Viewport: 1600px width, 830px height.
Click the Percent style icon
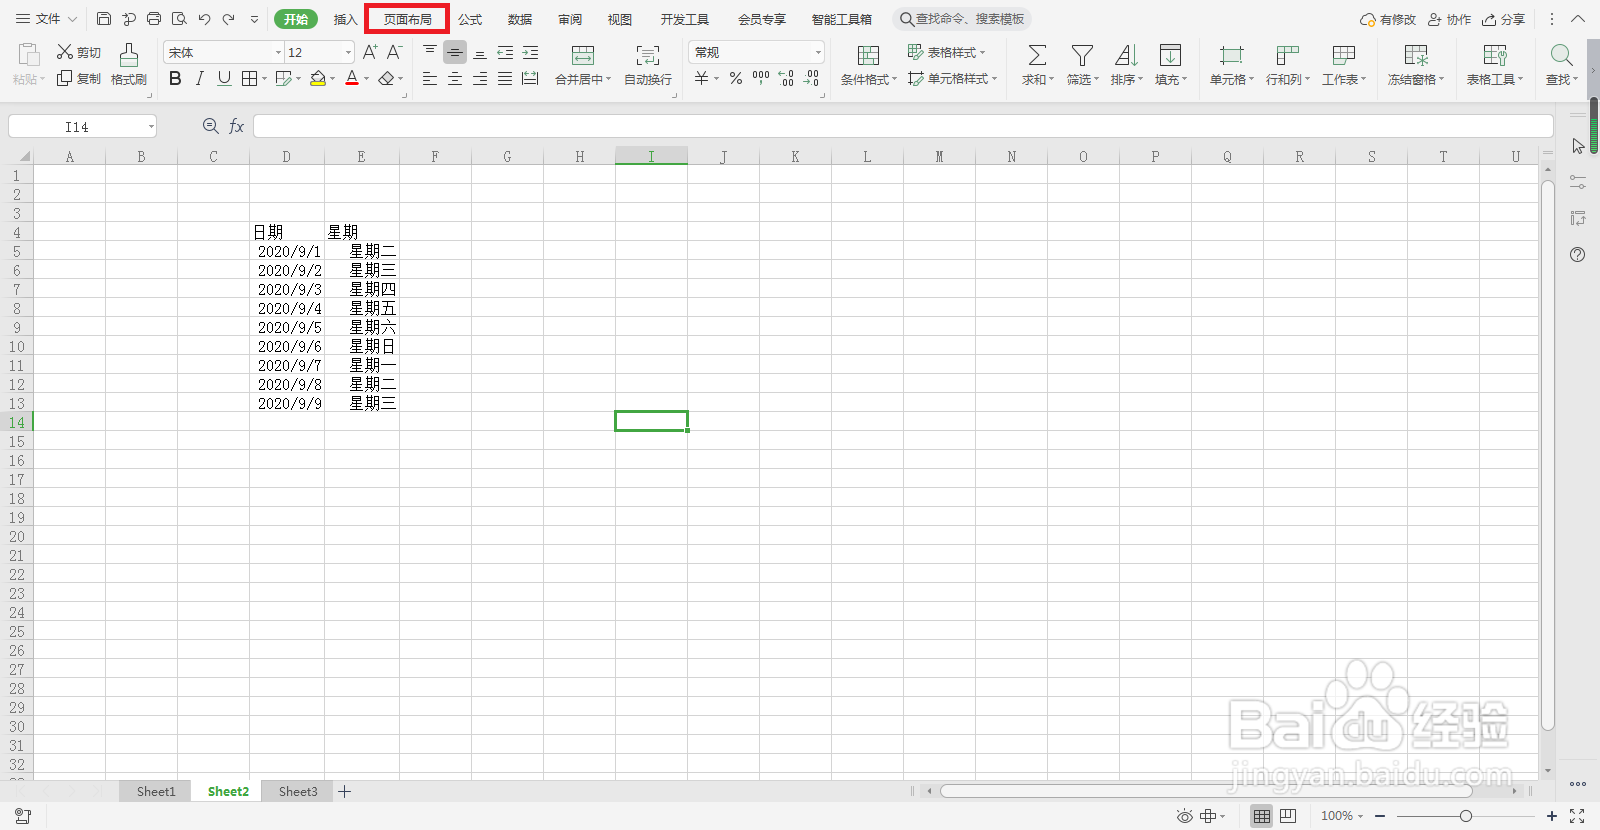coord(736,78)
